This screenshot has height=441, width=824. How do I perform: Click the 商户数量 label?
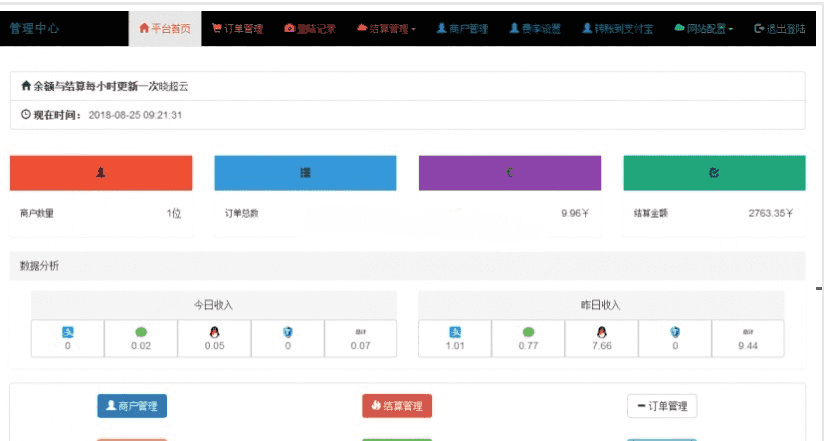tap(37, 213)
